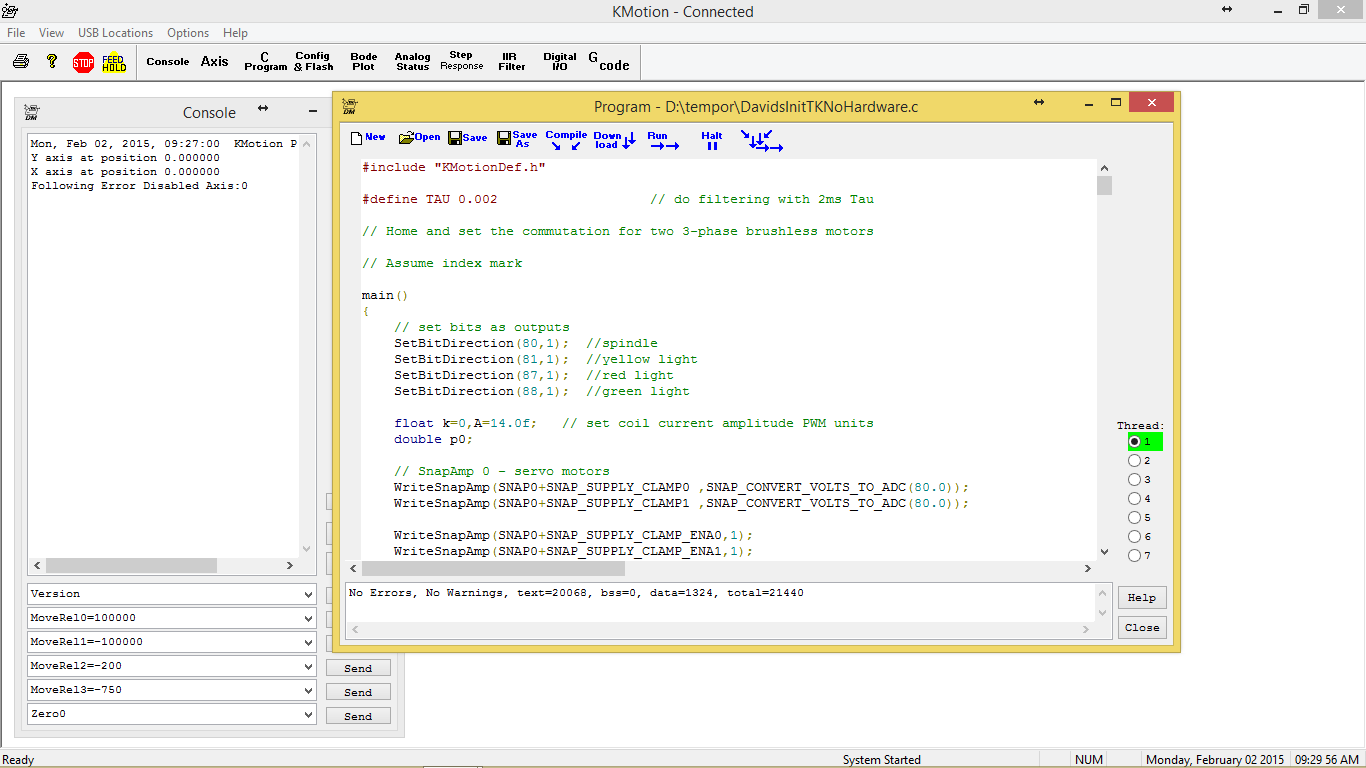Click the code editor horizontal scrollbar thumb
Viewport: 1366px width, 768px height.
[x=495, y=569]
